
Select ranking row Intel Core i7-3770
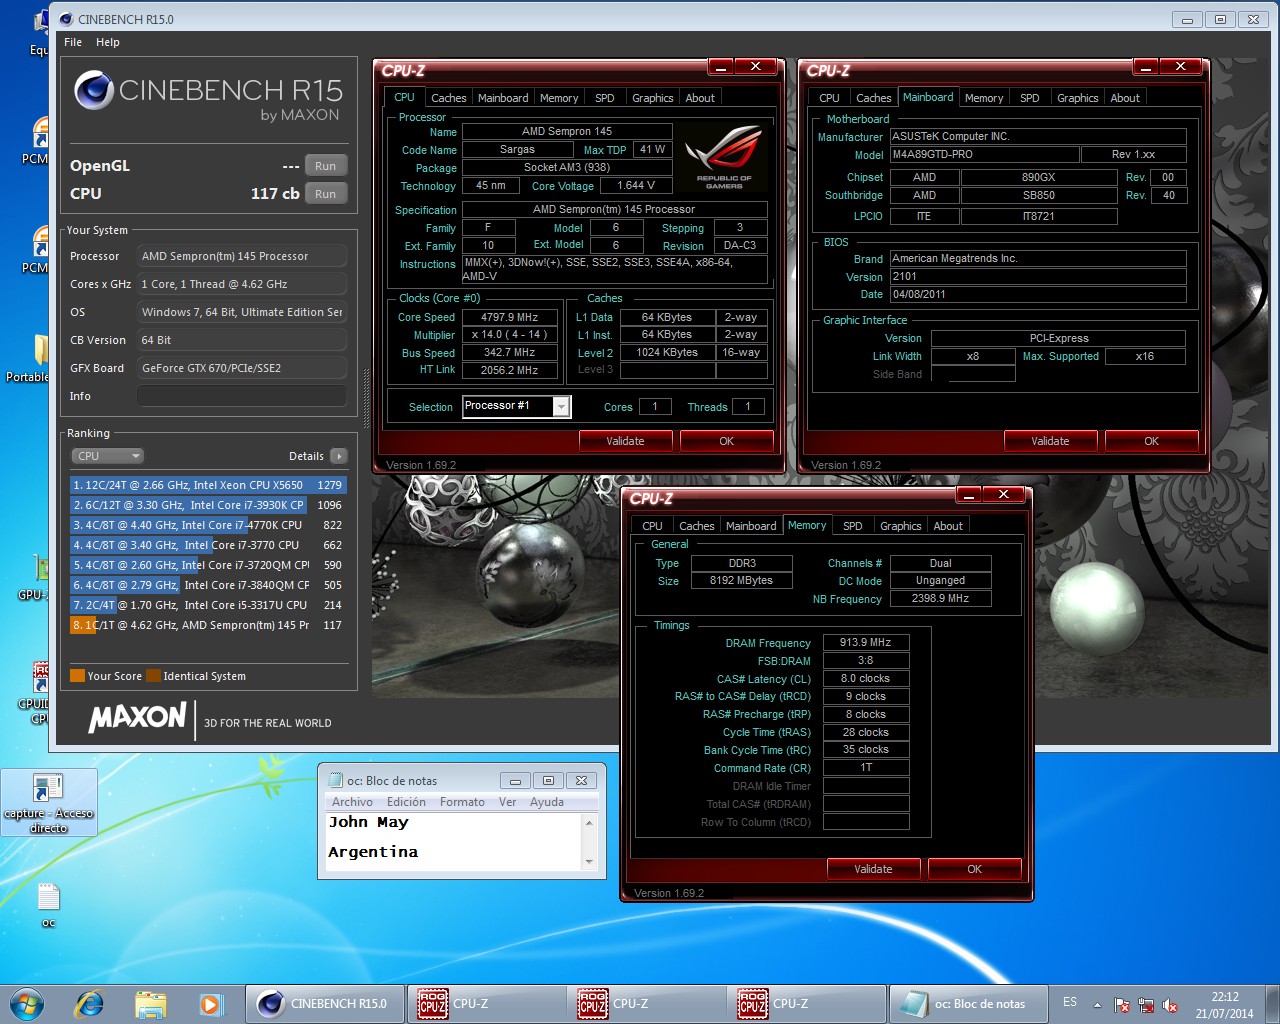point(208,545)
